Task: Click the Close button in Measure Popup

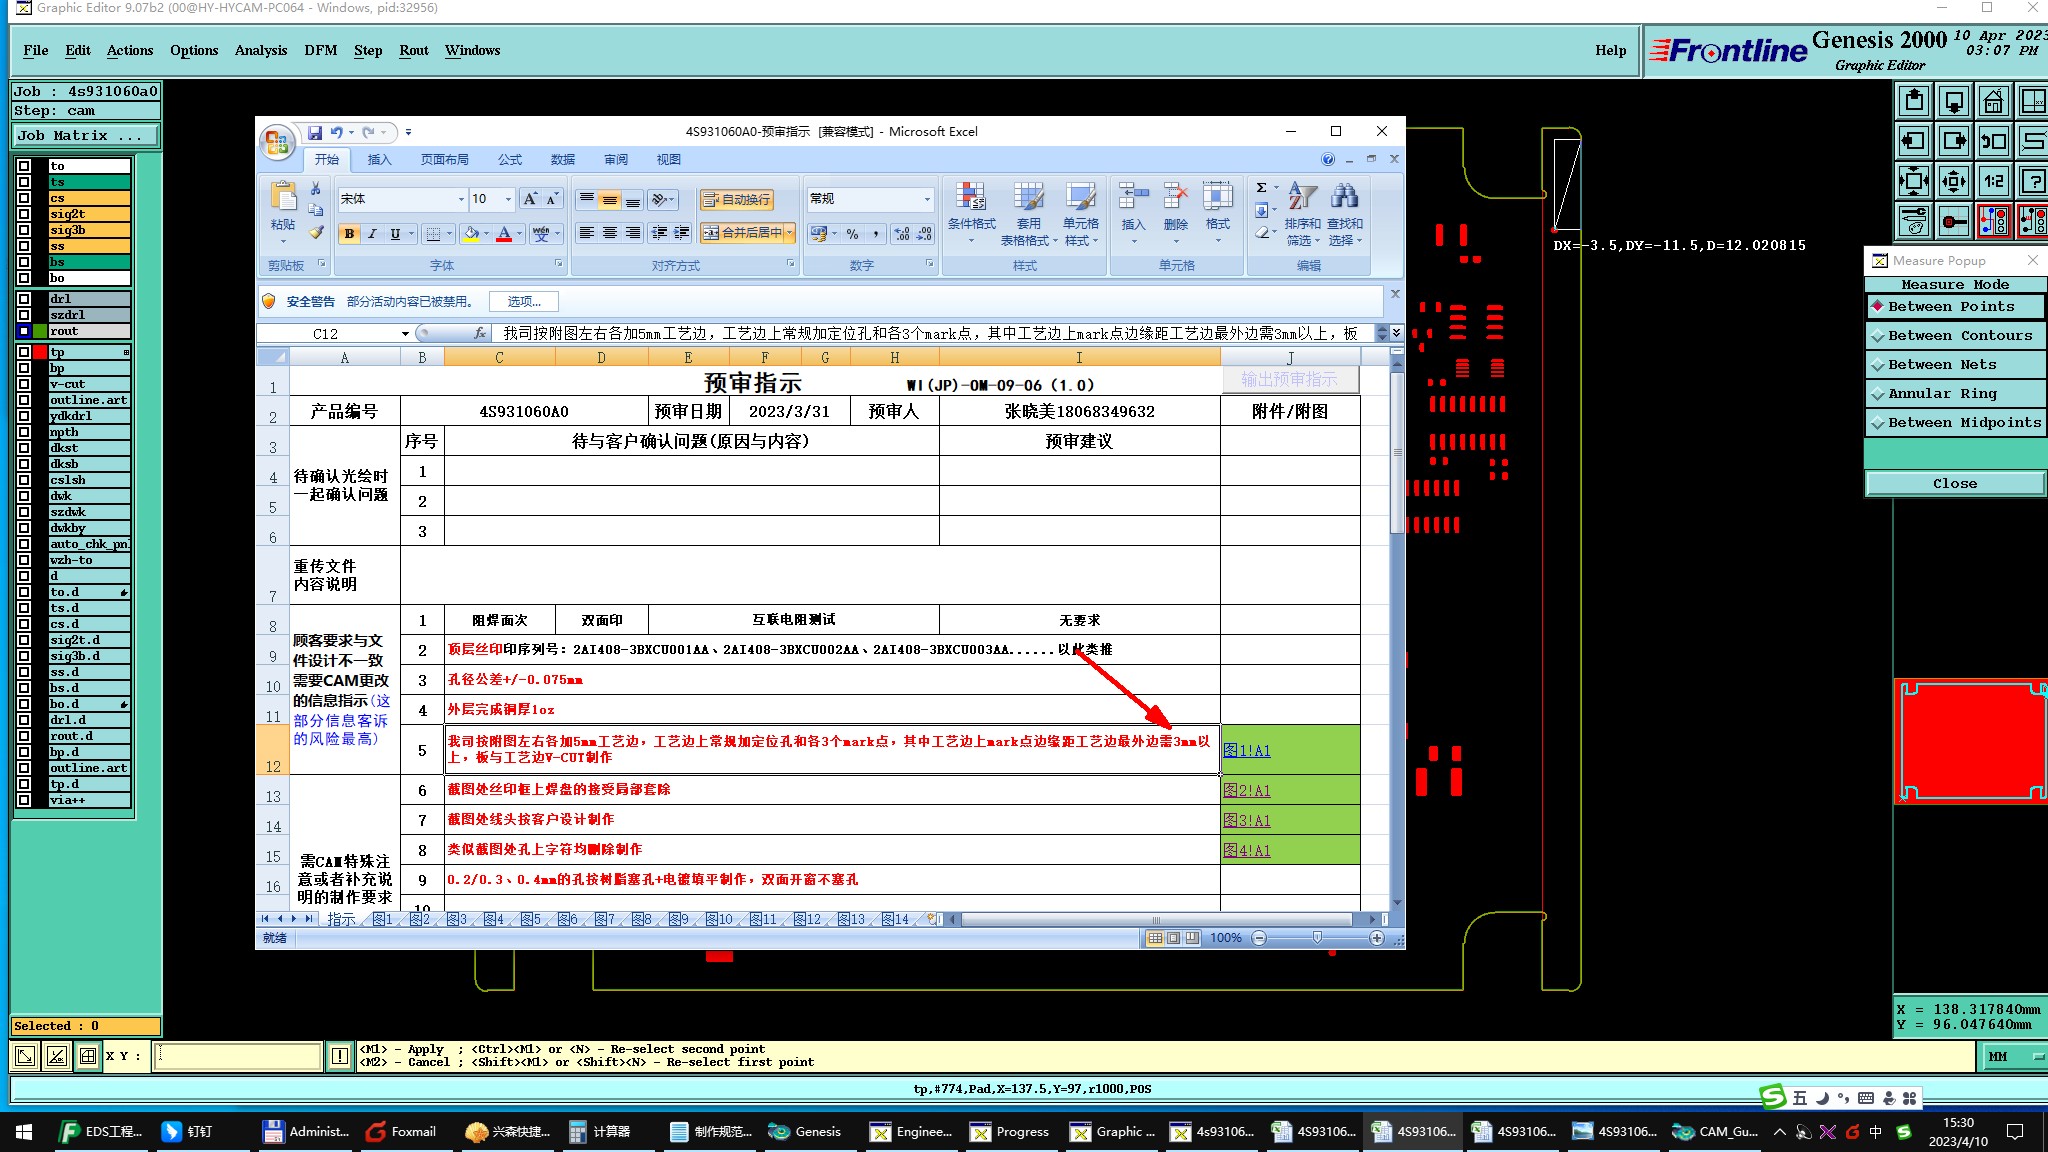Action: [1954, 484]
